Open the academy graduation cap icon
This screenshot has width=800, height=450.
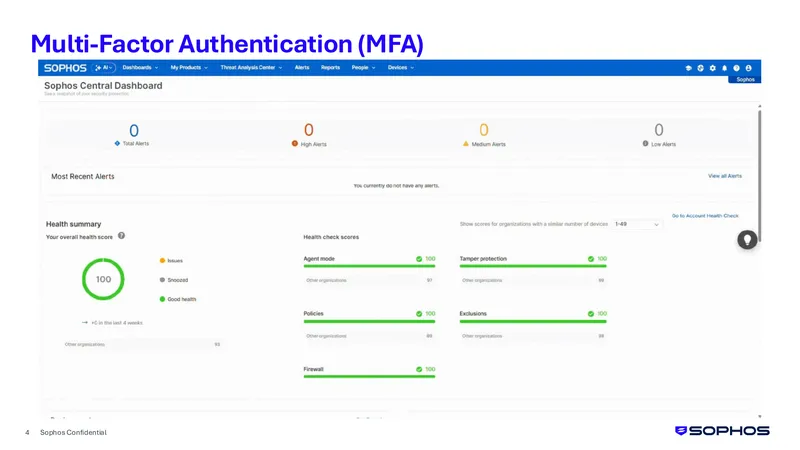688,68
